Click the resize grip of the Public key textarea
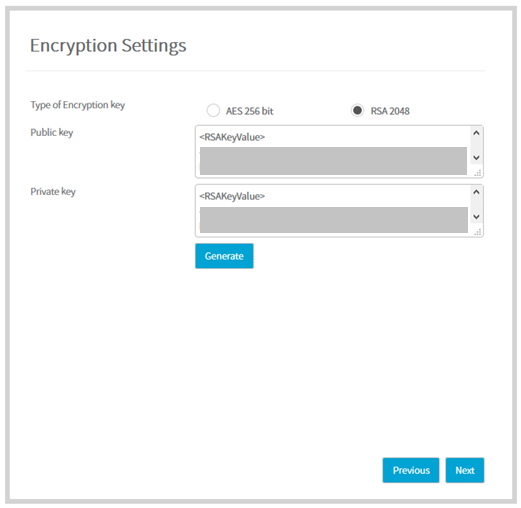Image resolution: width=521 pixels, height=508 pixels. tap(478, 173)
